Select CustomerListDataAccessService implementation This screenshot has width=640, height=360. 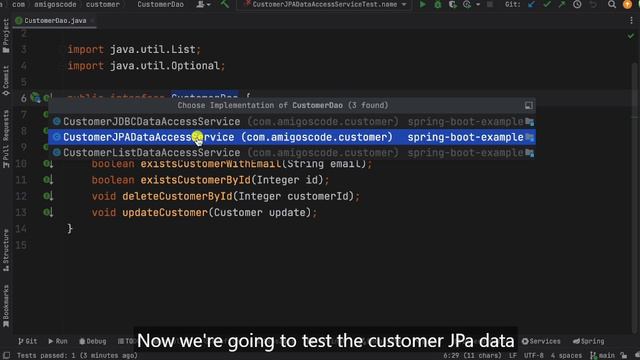coord(292,153)
